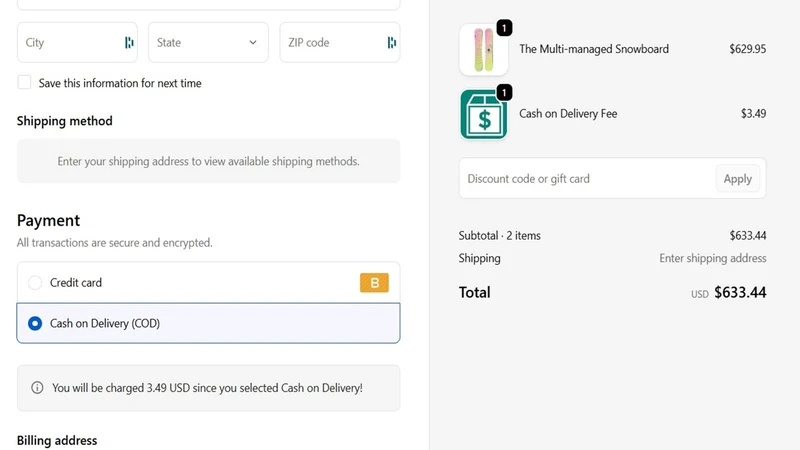Click the quantity badge on the snowboard image
Viewport: 800px width, 450px height.
[x=504, y=28]
